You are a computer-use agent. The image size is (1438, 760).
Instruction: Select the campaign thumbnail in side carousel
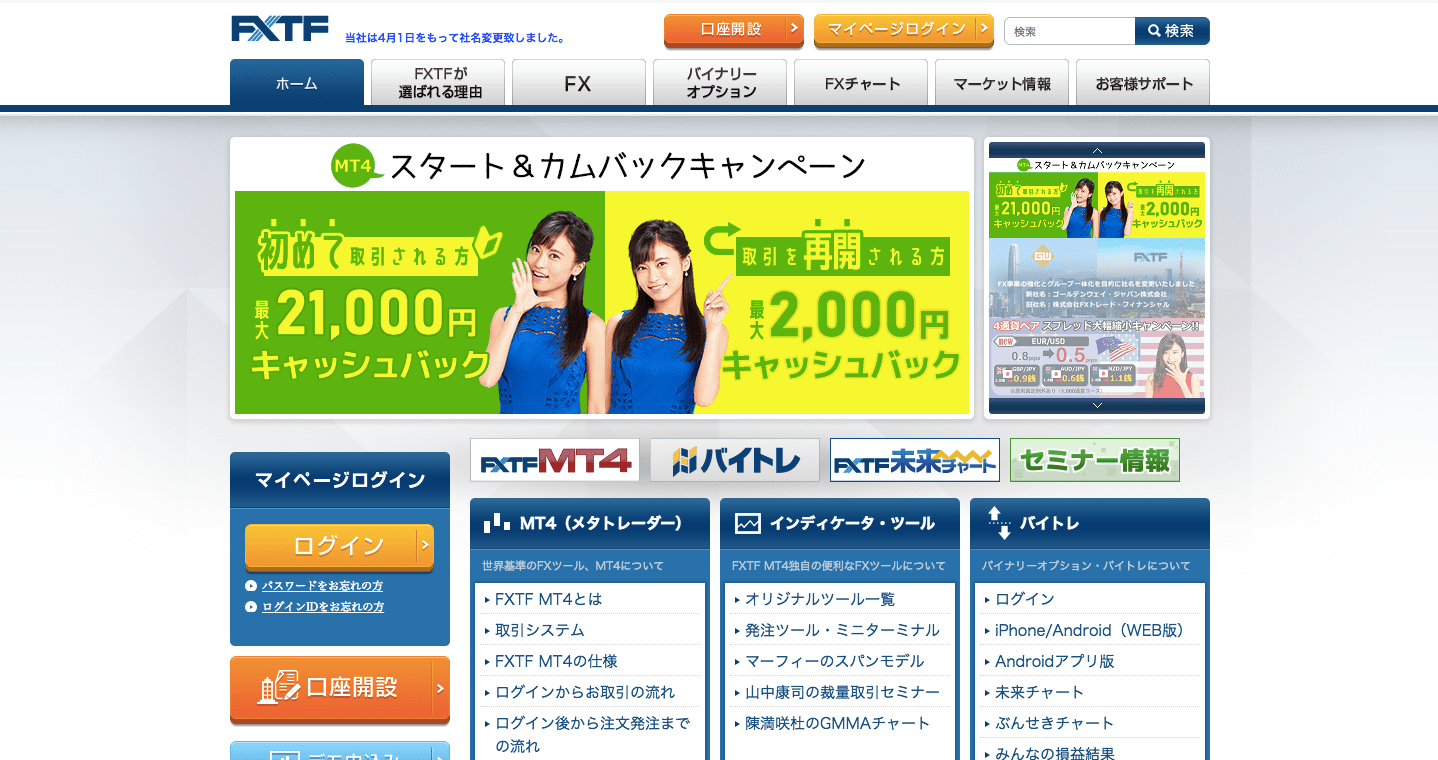tap(1097, 197)
